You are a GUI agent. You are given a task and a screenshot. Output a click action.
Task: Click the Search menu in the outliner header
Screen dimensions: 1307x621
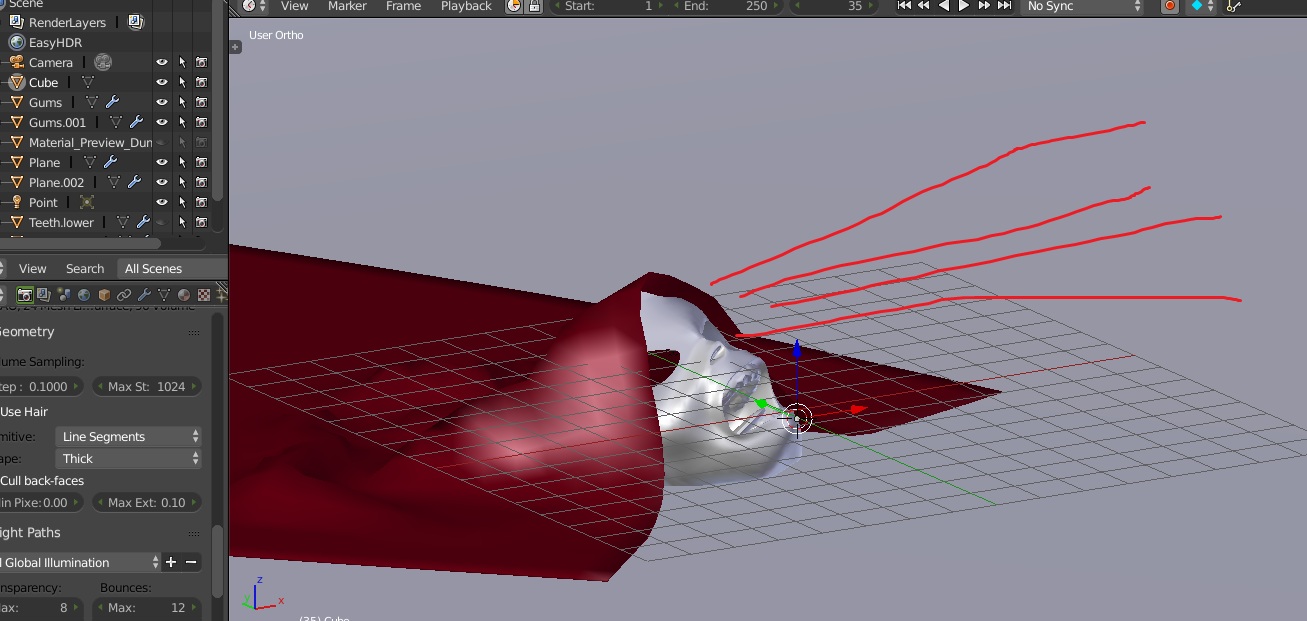[85, 268]
